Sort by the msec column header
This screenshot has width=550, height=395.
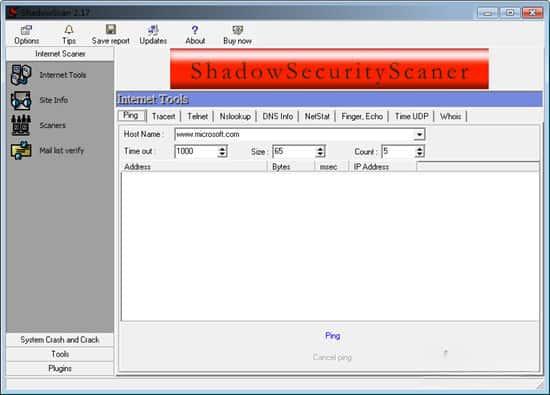tap(331, 167)
